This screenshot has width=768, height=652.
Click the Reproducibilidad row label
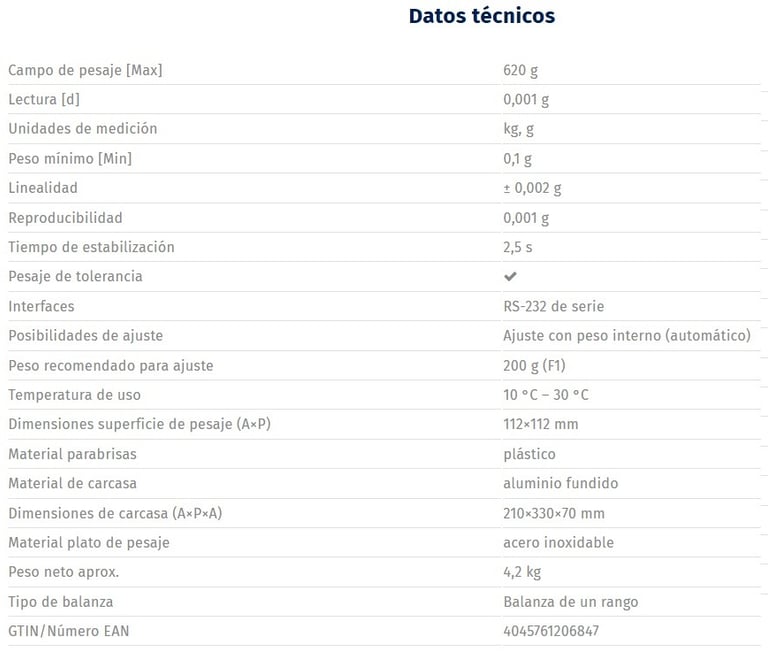[65, 217]
